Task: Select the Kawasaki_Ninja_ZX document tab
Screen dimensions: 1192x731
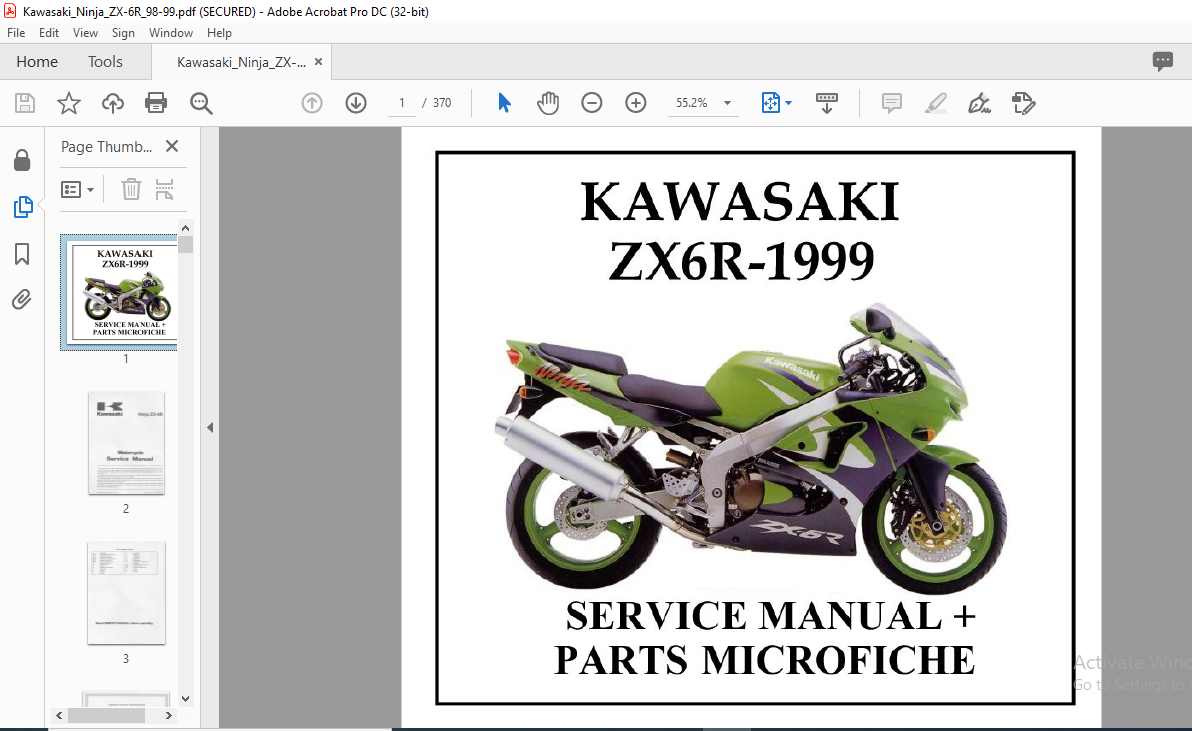Action: pyautogui.click(x=241, y=62)
